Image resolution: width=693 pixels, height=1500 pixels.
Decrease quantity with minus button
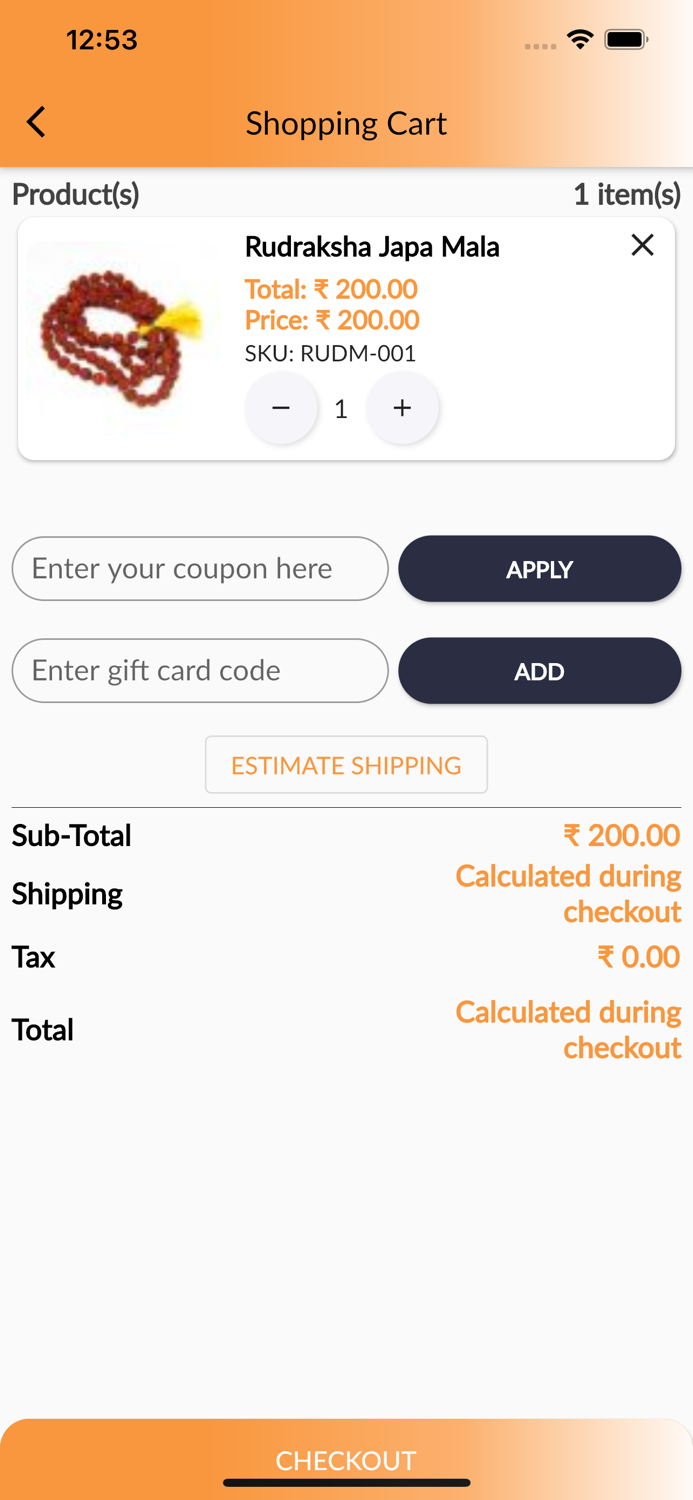281,408
